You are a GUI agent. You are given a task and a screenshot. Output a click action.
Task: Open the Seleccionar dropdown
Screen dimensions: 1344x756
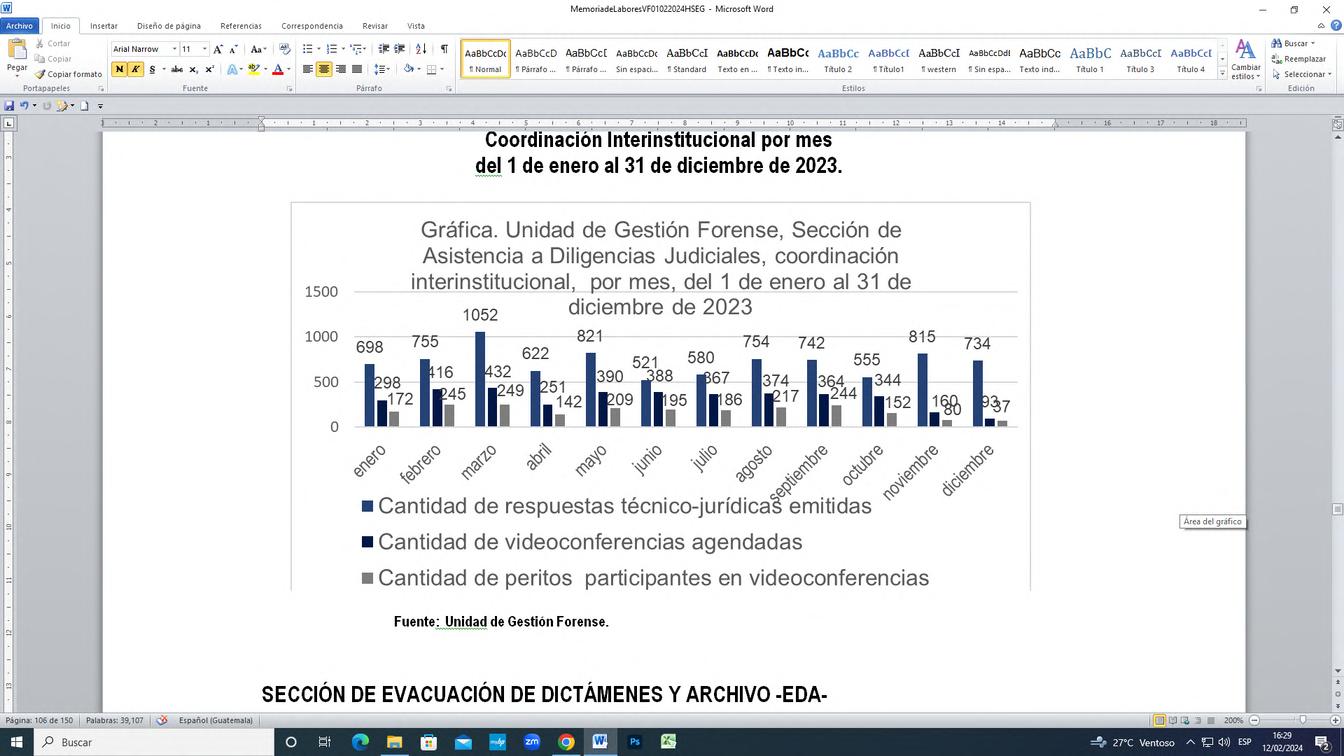(1300, 74)
